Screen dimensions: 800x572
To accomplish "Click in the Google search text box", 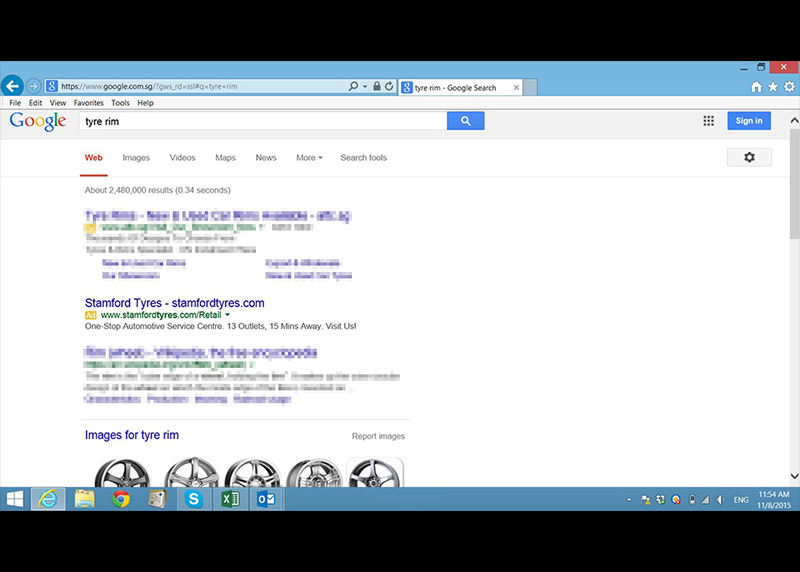I will (x=262, y=121).
